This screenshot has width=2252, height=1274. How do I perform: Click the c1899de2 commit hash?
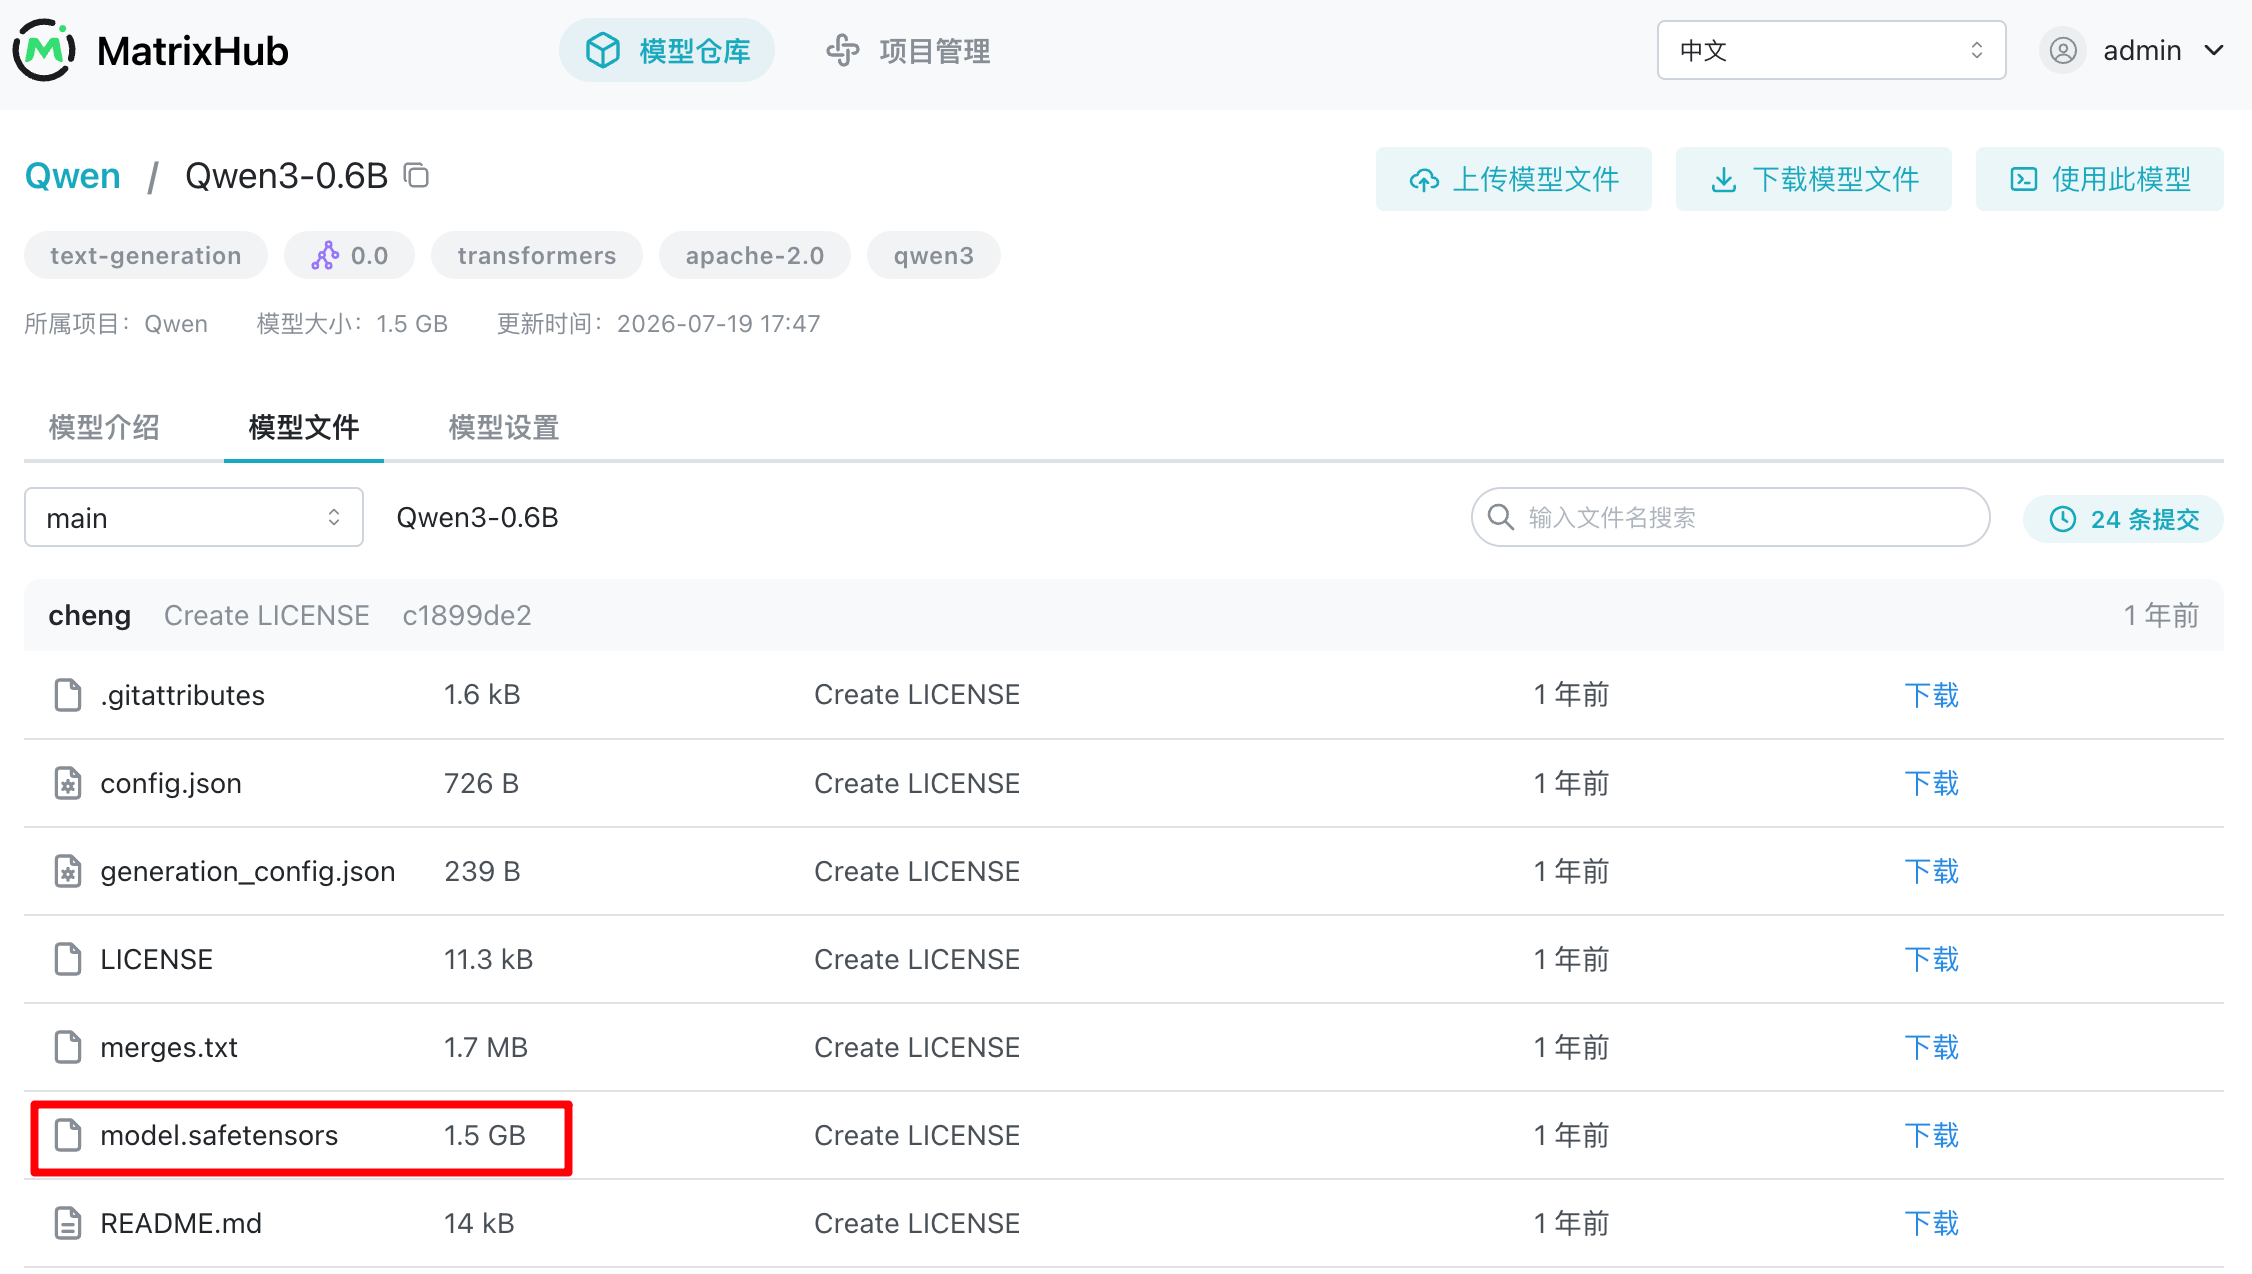click(x=467, y=615)
